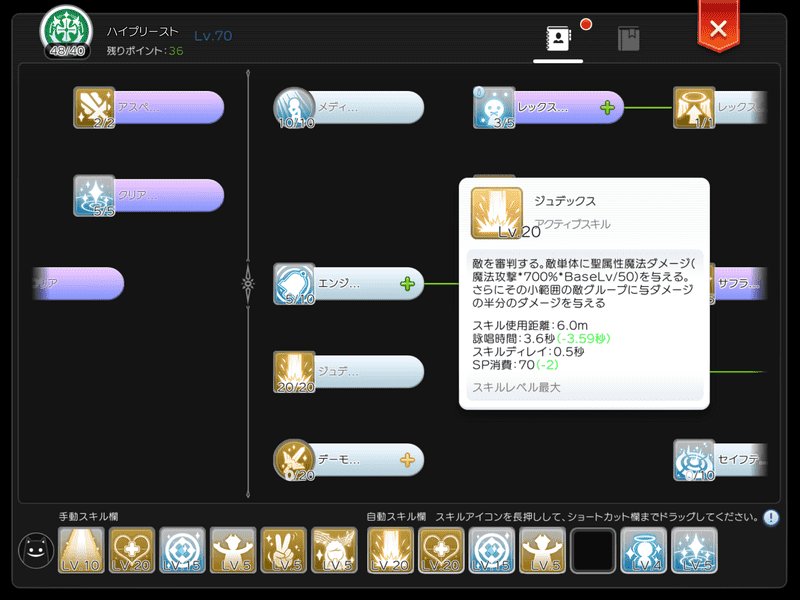Screen dimensions: 800x600
Task: Select the セイフテ skill icon showing 0/10
Action: (694, 460)
